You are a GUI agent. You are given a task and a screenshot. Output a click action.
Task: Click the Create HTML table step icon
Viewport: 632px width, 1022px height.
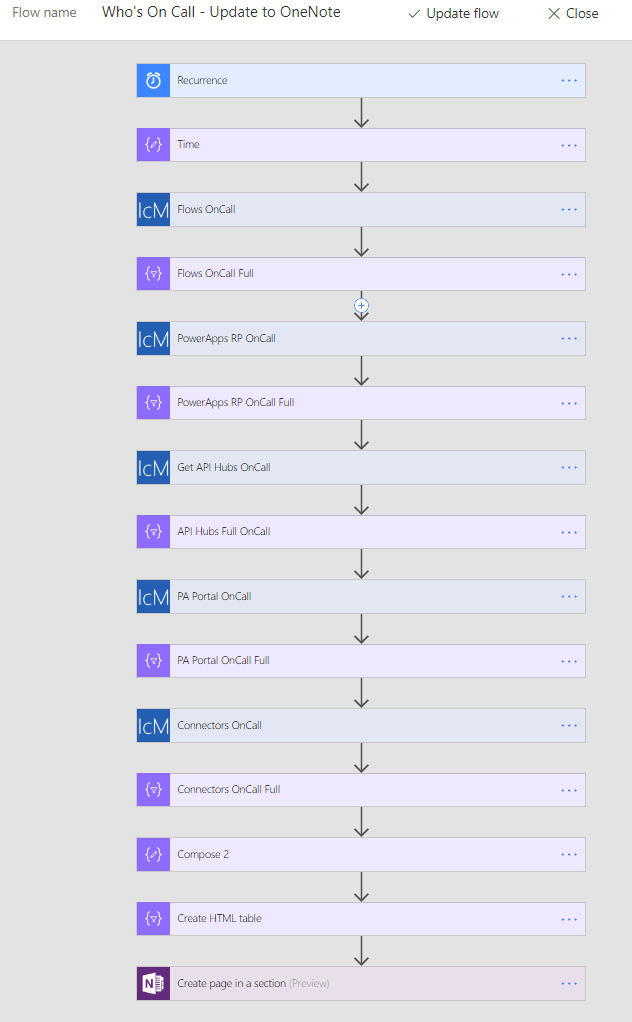pyautogui.click(x=153, y=919)
